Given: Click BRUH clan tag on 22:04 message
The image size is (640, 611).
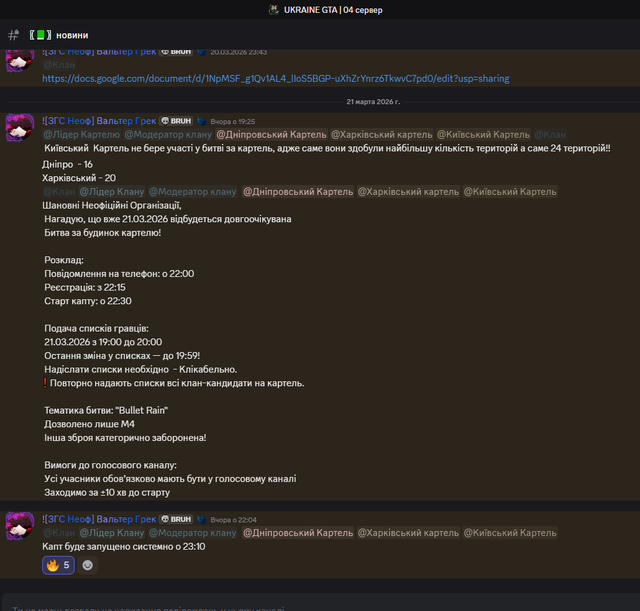Looking at the screenshot, I should tap(176, 519).
